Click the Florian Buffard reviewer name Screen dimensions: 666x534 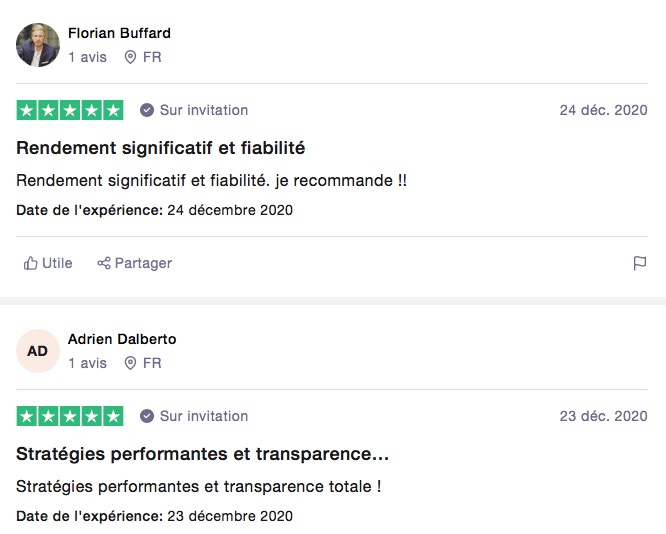[119, 33]
